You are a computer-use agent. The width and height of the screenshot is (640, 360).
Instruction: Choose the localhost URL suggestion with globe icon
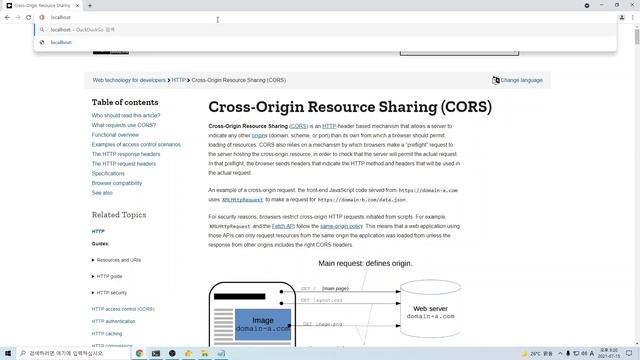point(325,42)
